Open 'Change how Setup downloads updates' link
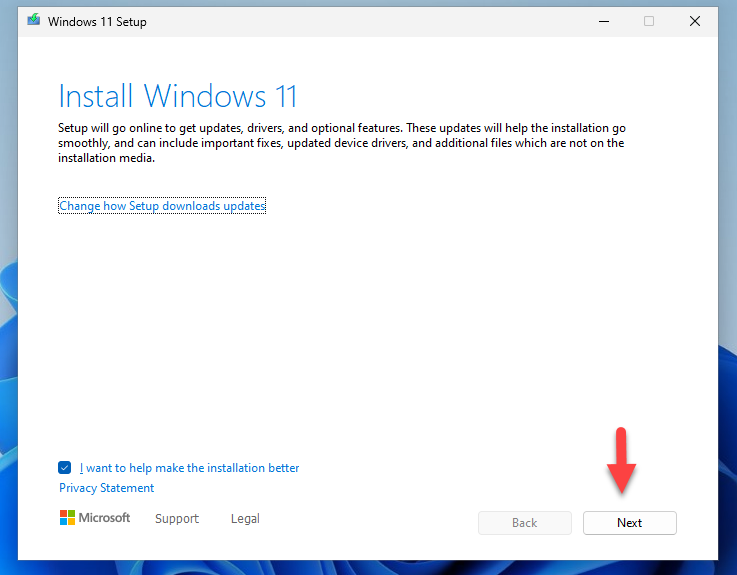The width and height of the screenshot is (737, 575). coord(162,206)
